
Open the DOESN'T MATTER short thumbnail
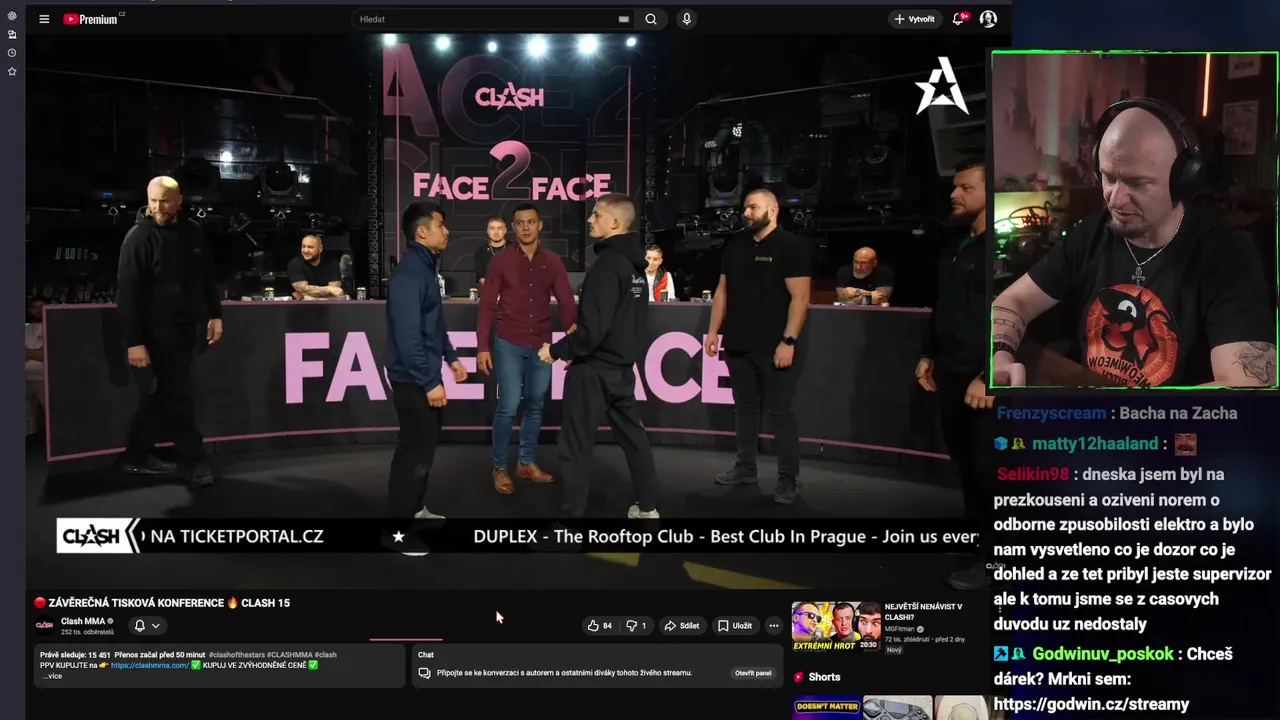(826, 708)
